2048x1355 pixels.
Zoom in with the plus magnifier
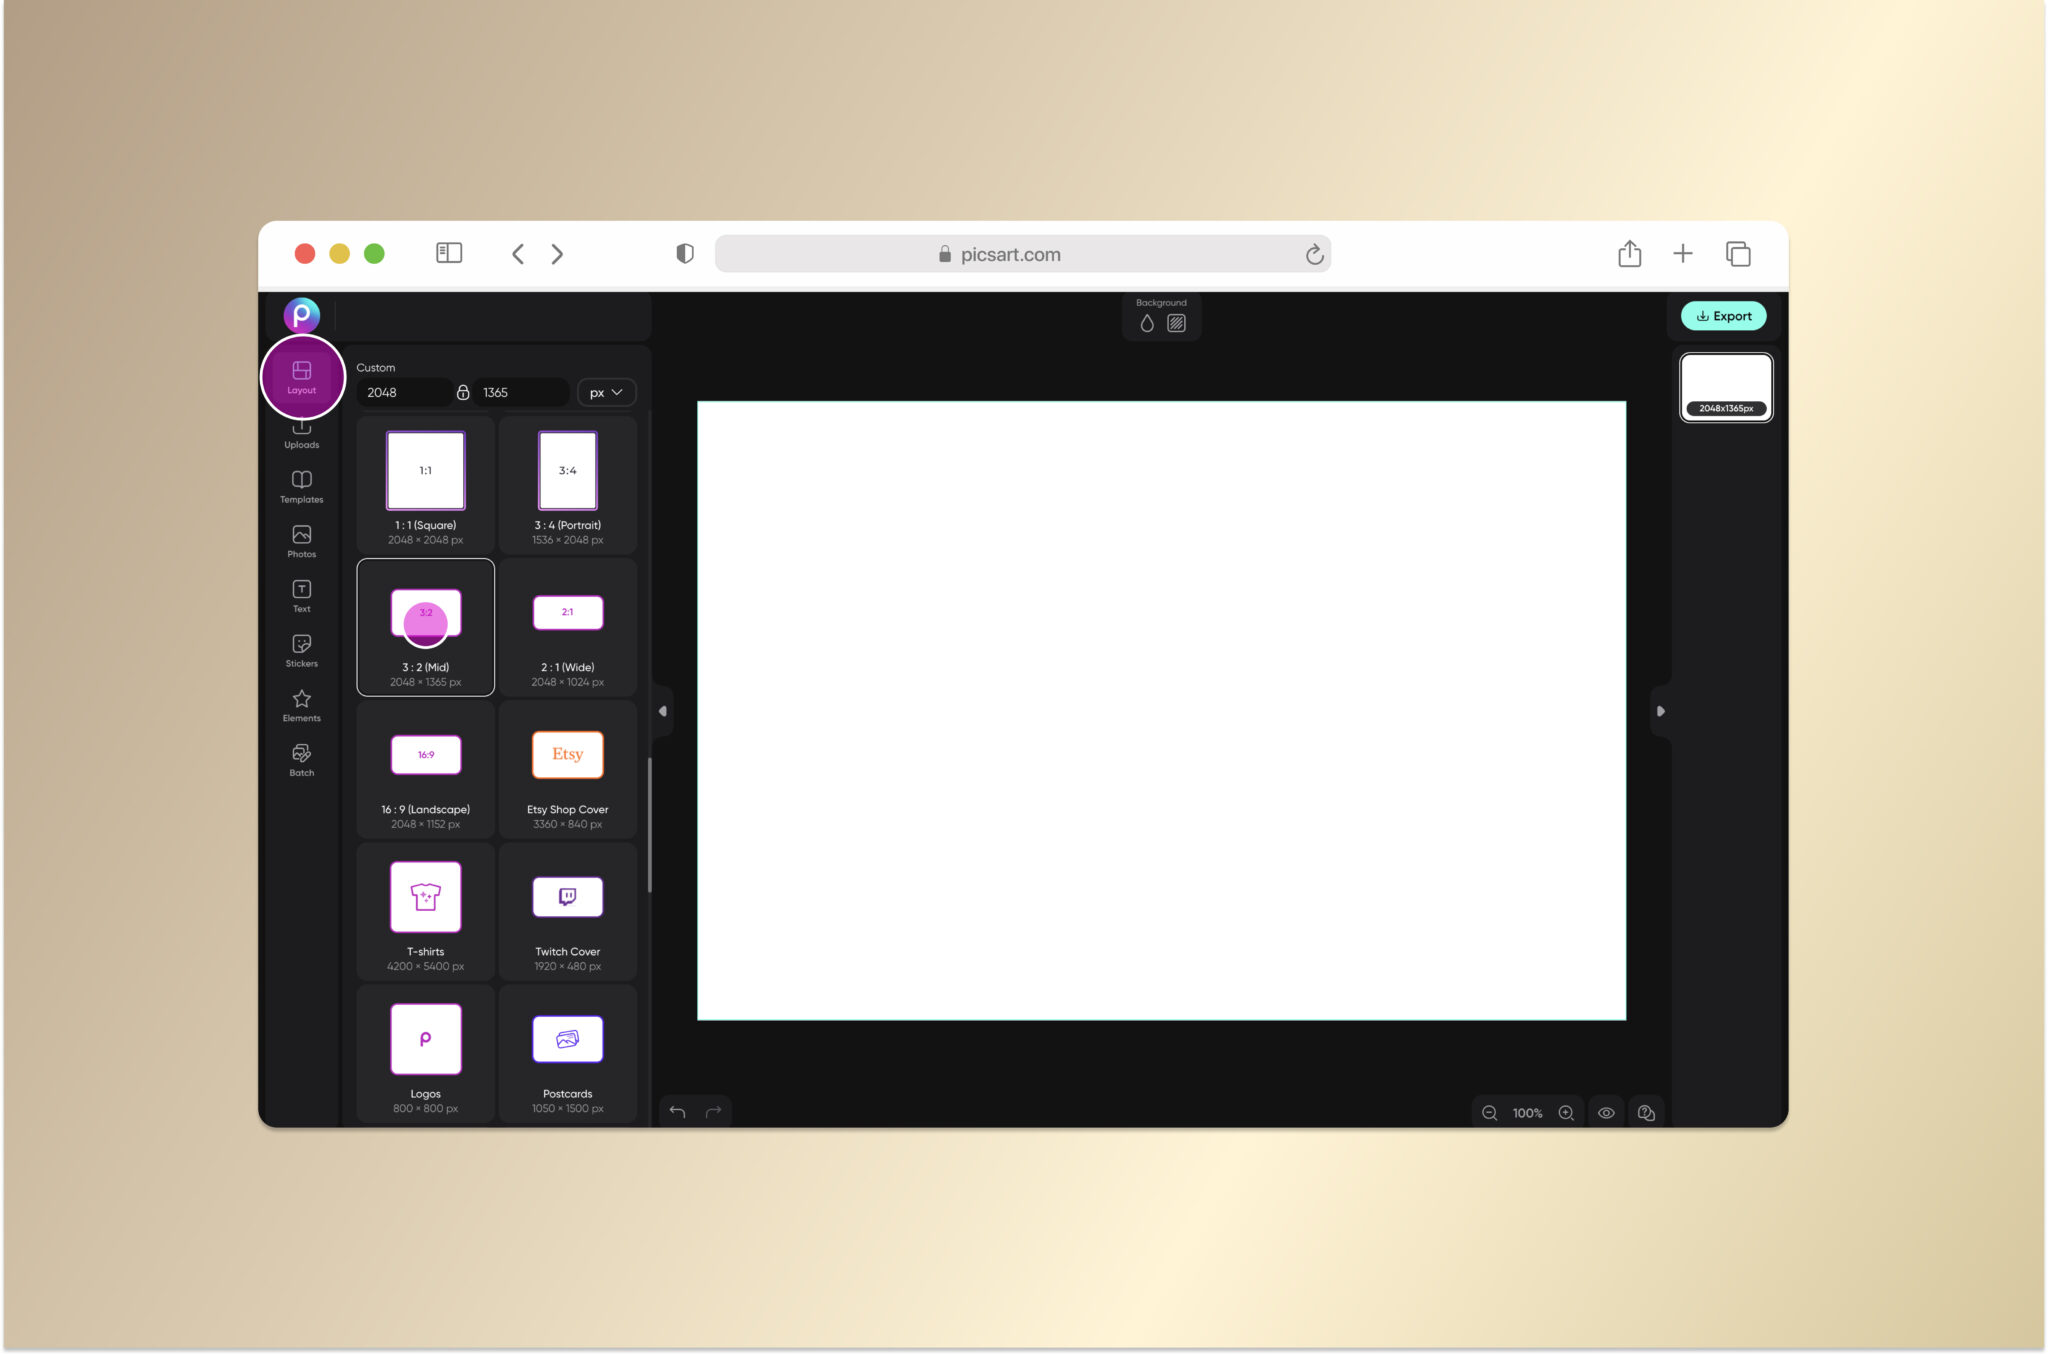[x=1566, y=1113]
